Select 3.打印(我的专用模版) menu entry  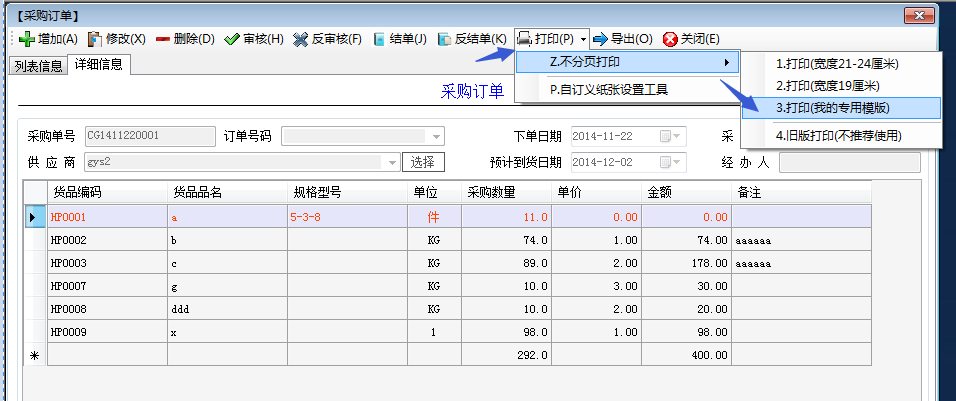point(833,107)
